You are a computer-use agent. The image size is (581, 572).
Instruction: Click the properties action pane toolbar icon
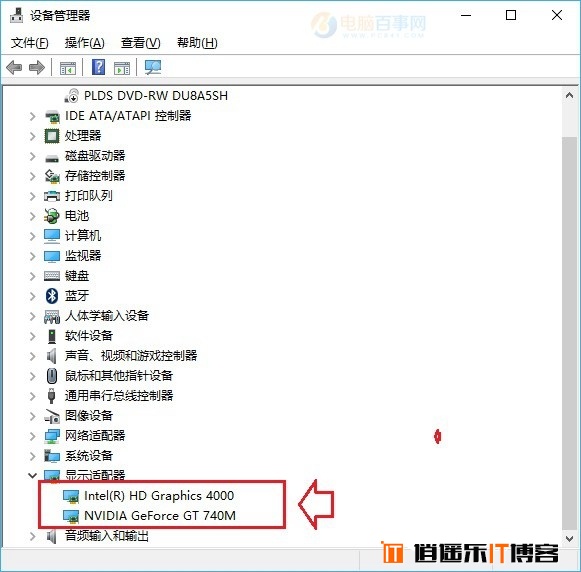[122, 68]
